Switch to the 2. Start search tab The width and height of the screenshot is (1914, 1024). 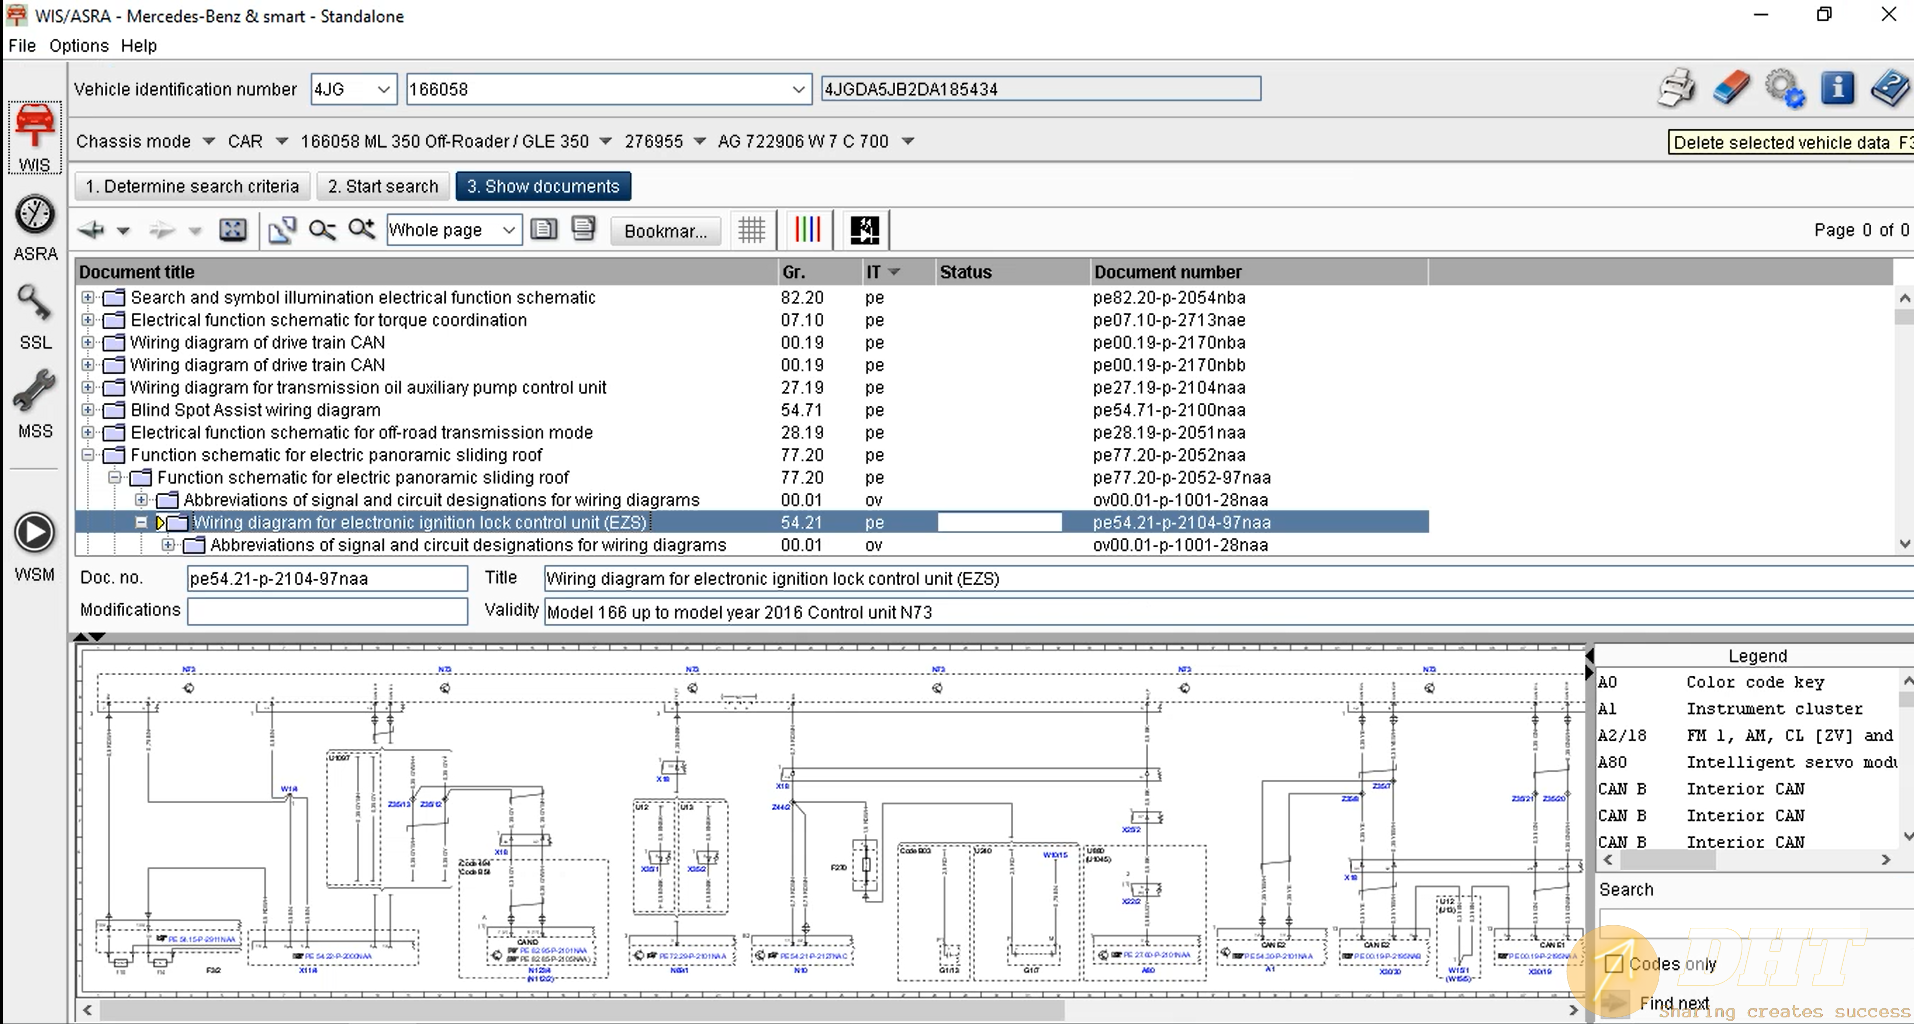pos(383,186)
